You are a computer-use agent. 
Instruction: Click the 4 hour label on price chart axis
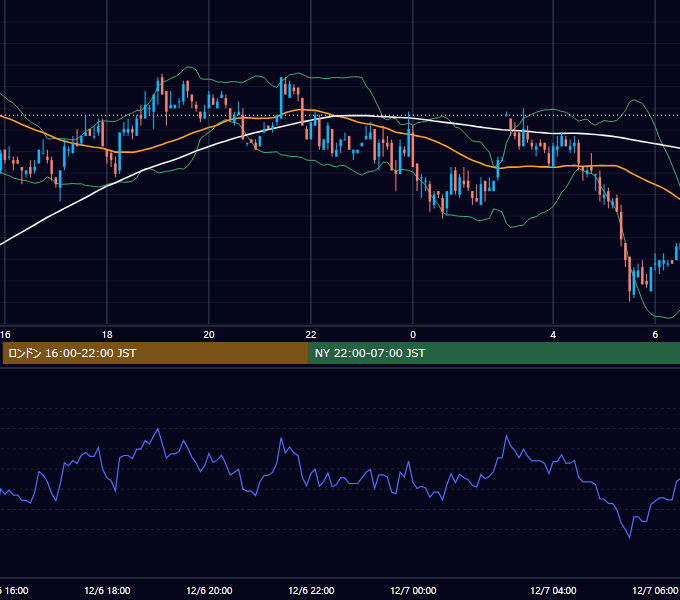553,335
